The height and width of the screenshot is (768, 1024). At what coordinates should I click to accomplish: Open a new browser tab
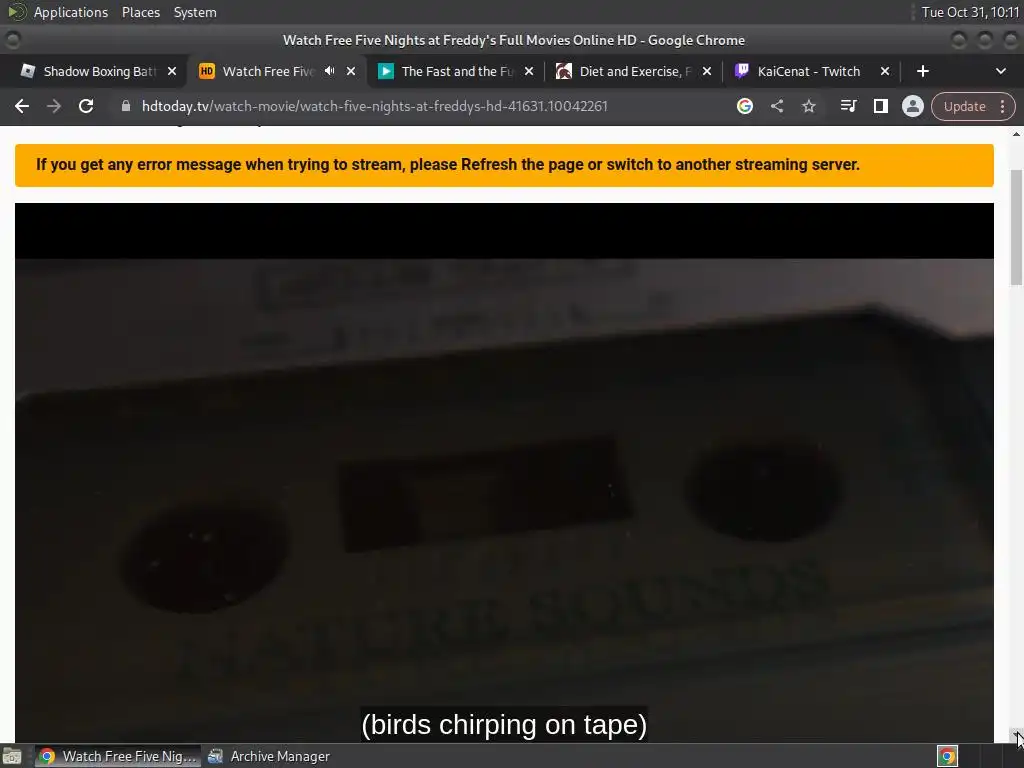[923, 71]
